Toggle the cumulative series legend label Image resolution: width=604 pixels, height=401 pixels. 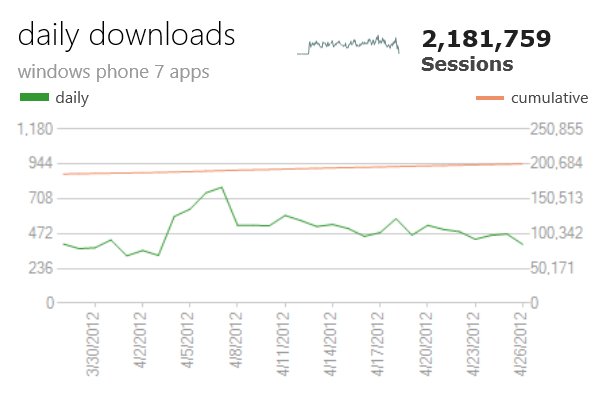point(549,98)
